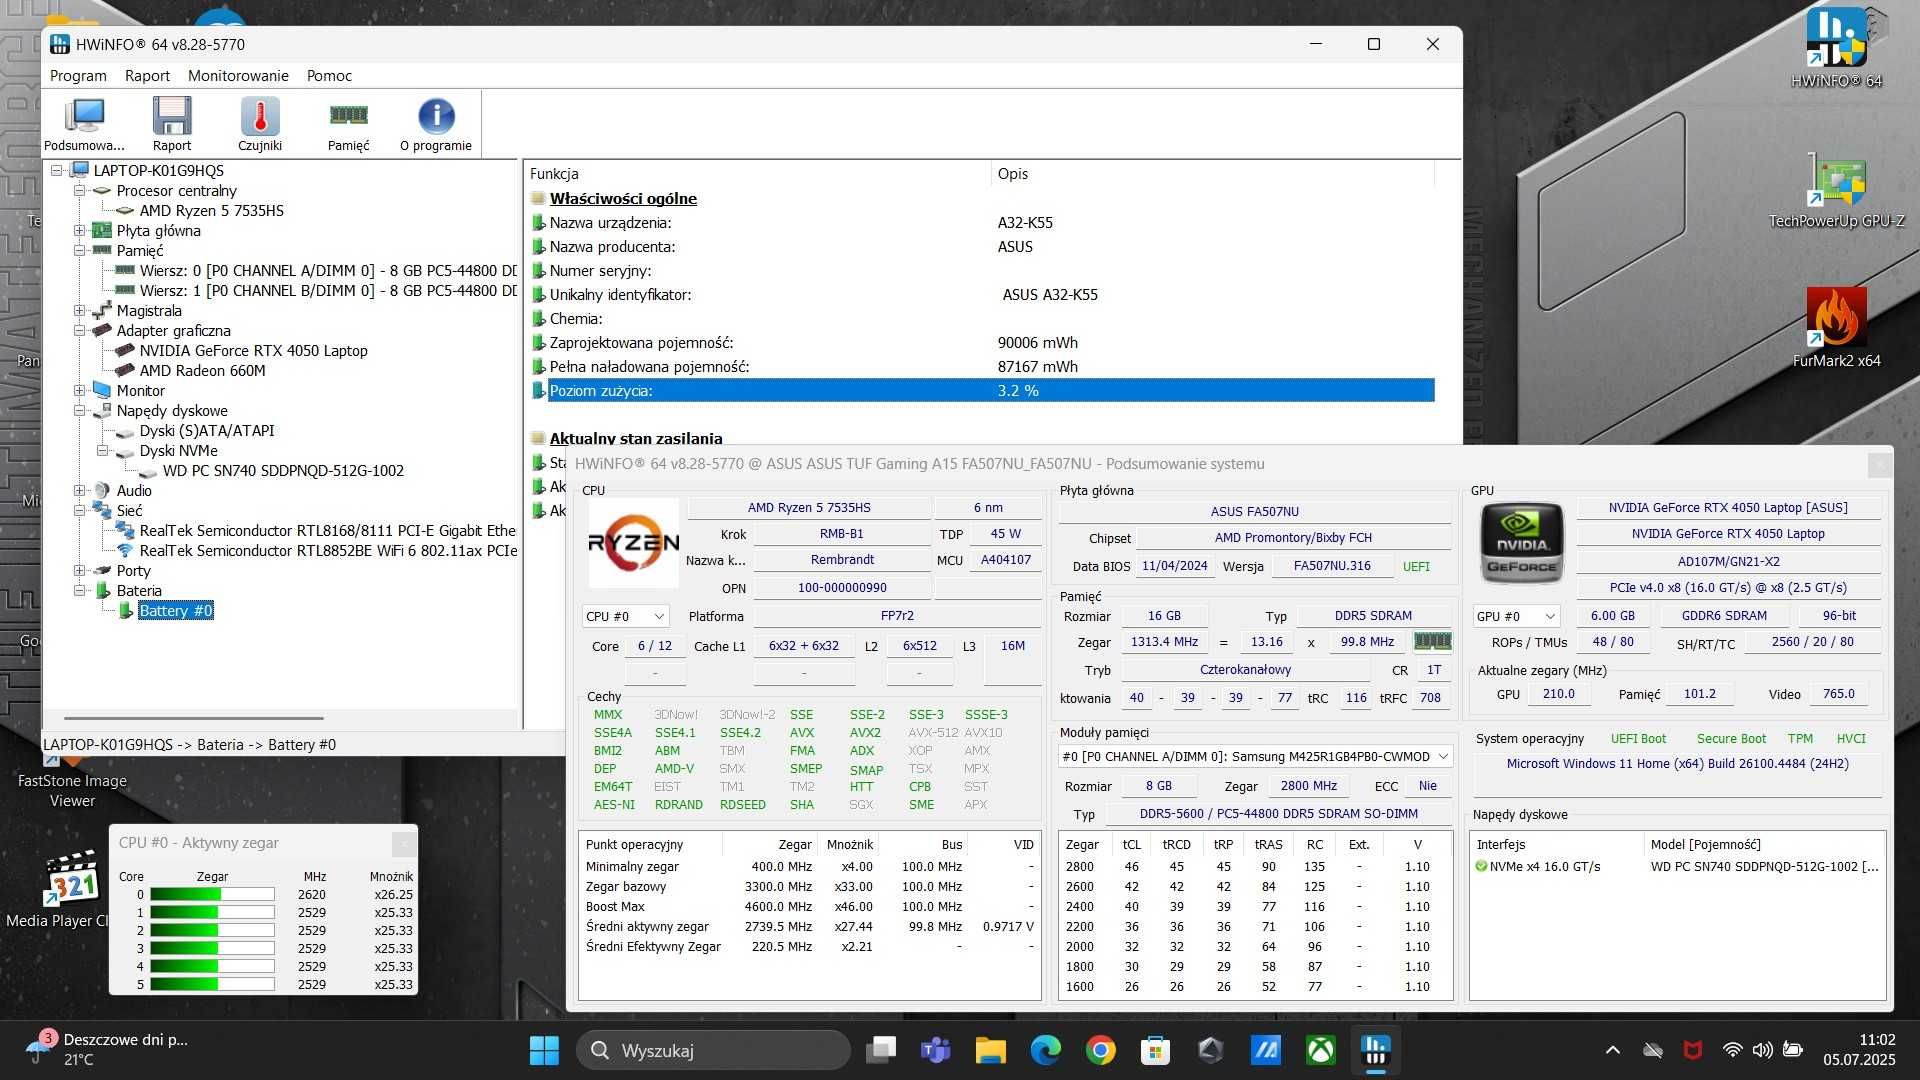Open Czujniki sensors thermometer icon
This screenshot has height=1080, width=1920.
tap(260, 124)
